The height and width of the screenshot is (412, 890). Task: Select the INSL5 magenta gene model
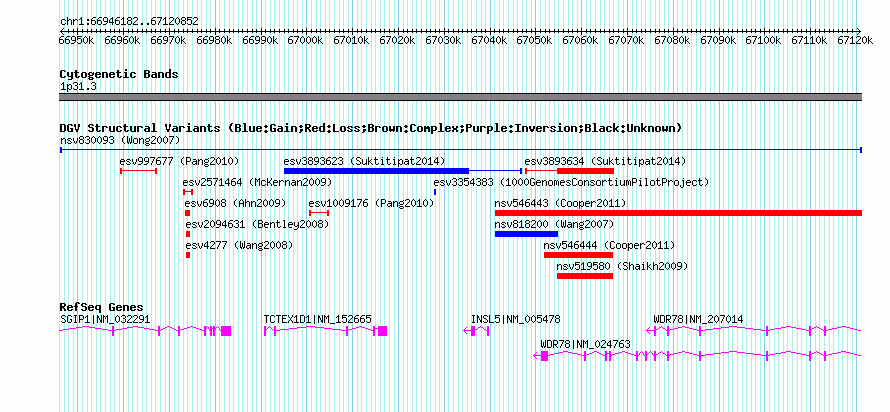(476, 331)
